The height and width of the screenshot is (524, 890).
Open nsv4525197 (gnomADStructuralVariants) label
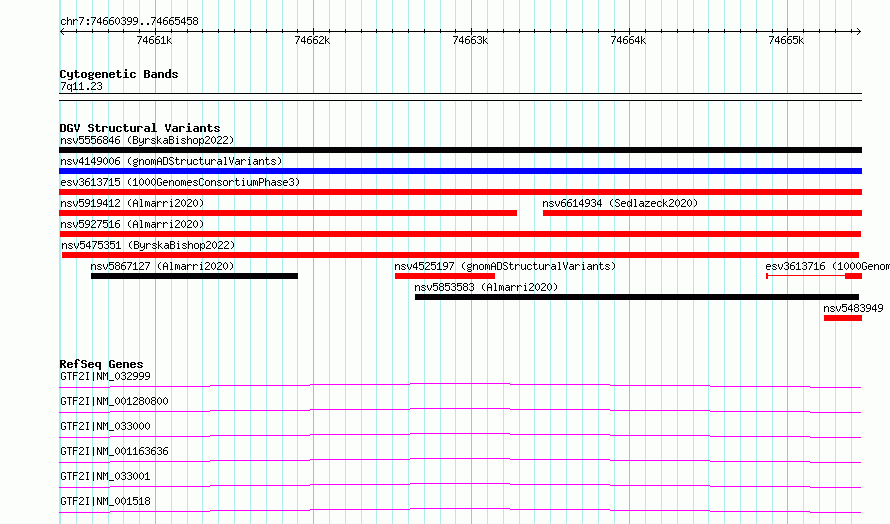click(505, 266)
